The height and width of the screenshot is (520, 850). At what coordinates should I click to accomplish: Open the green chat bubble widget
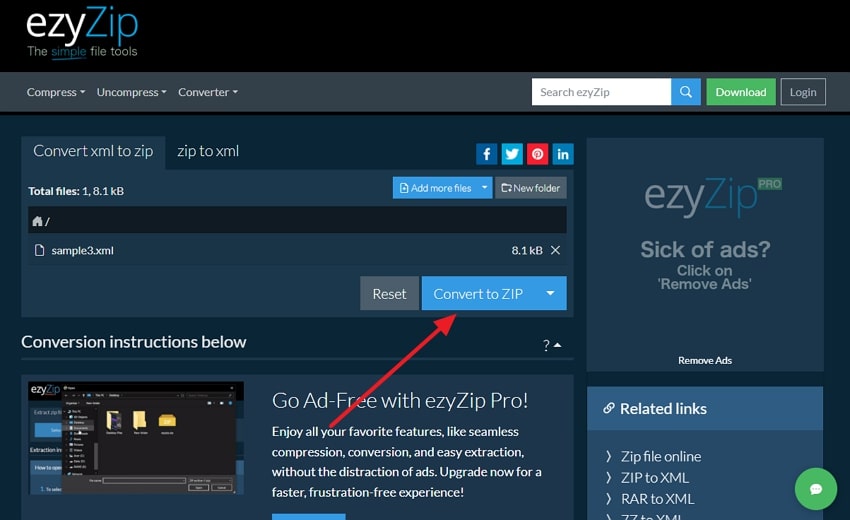[816, 489]
